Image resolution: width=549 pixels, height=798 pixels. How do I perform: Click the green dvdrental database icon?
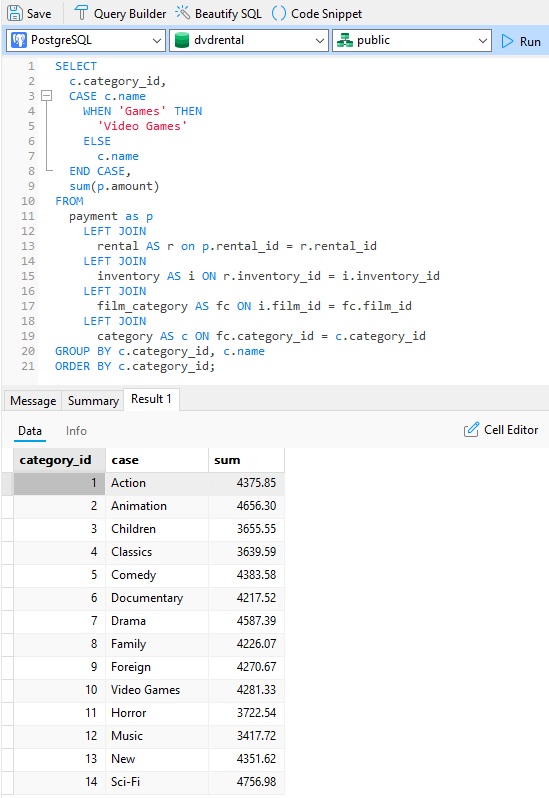point(182,40)
